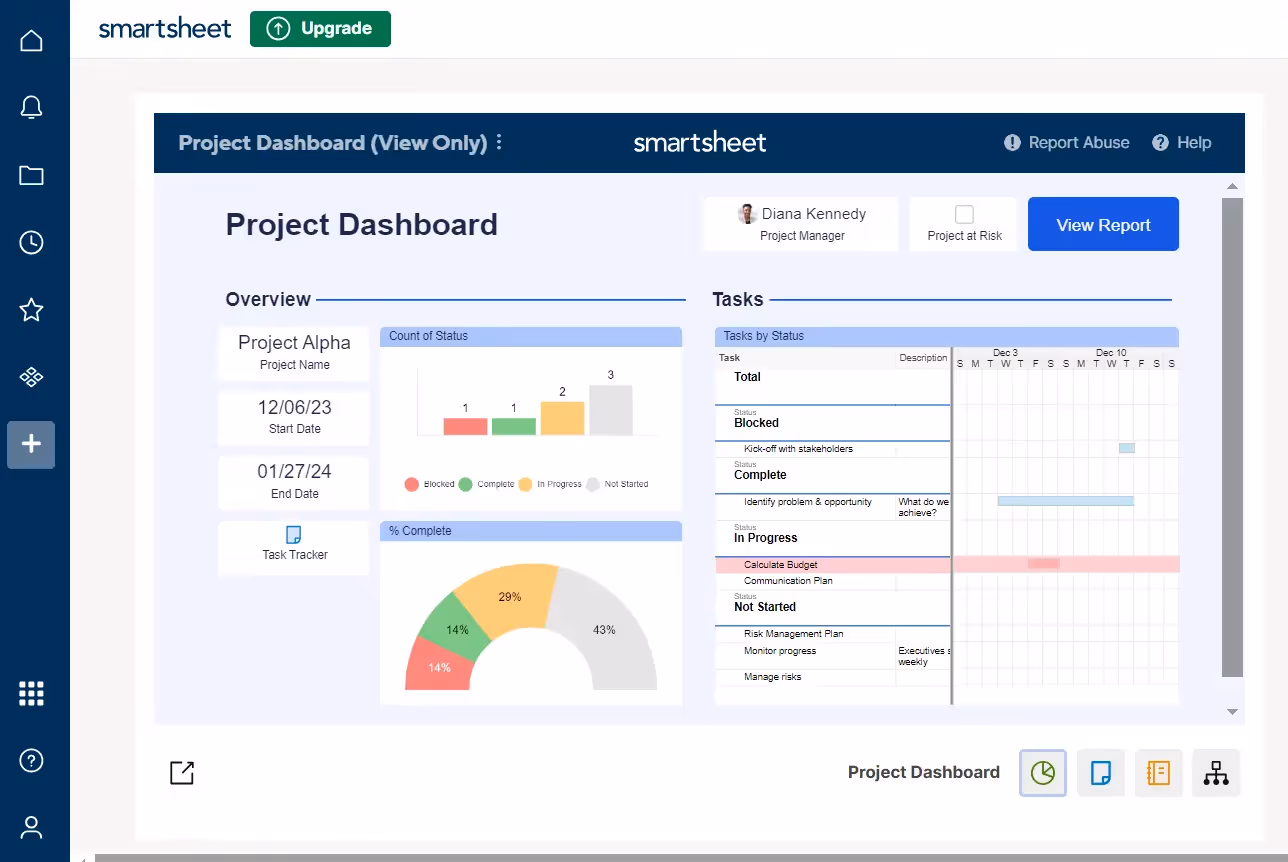Toggle the Project at Risk checkbox

pos(964,214)
